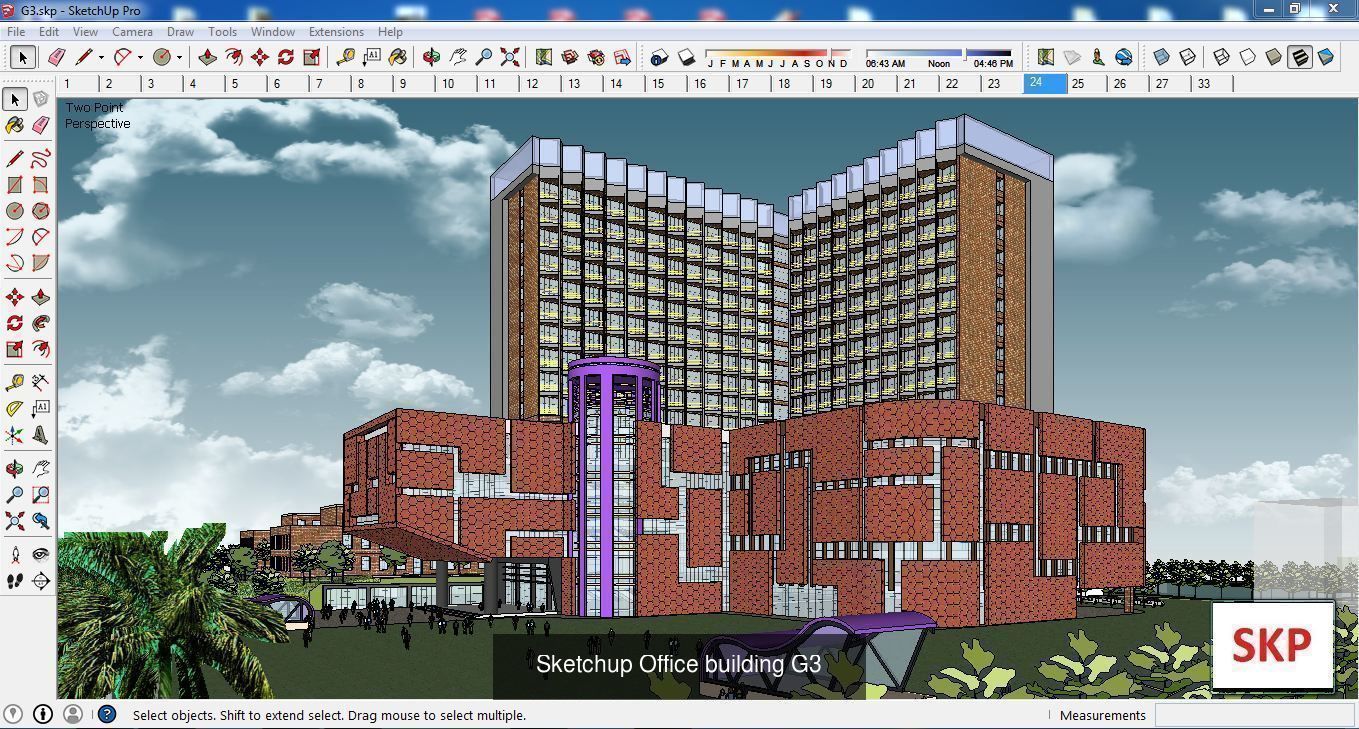Click Preview Model in Google Earth icon
This screenshot has height=729, width=1359.
(1124, 57)
